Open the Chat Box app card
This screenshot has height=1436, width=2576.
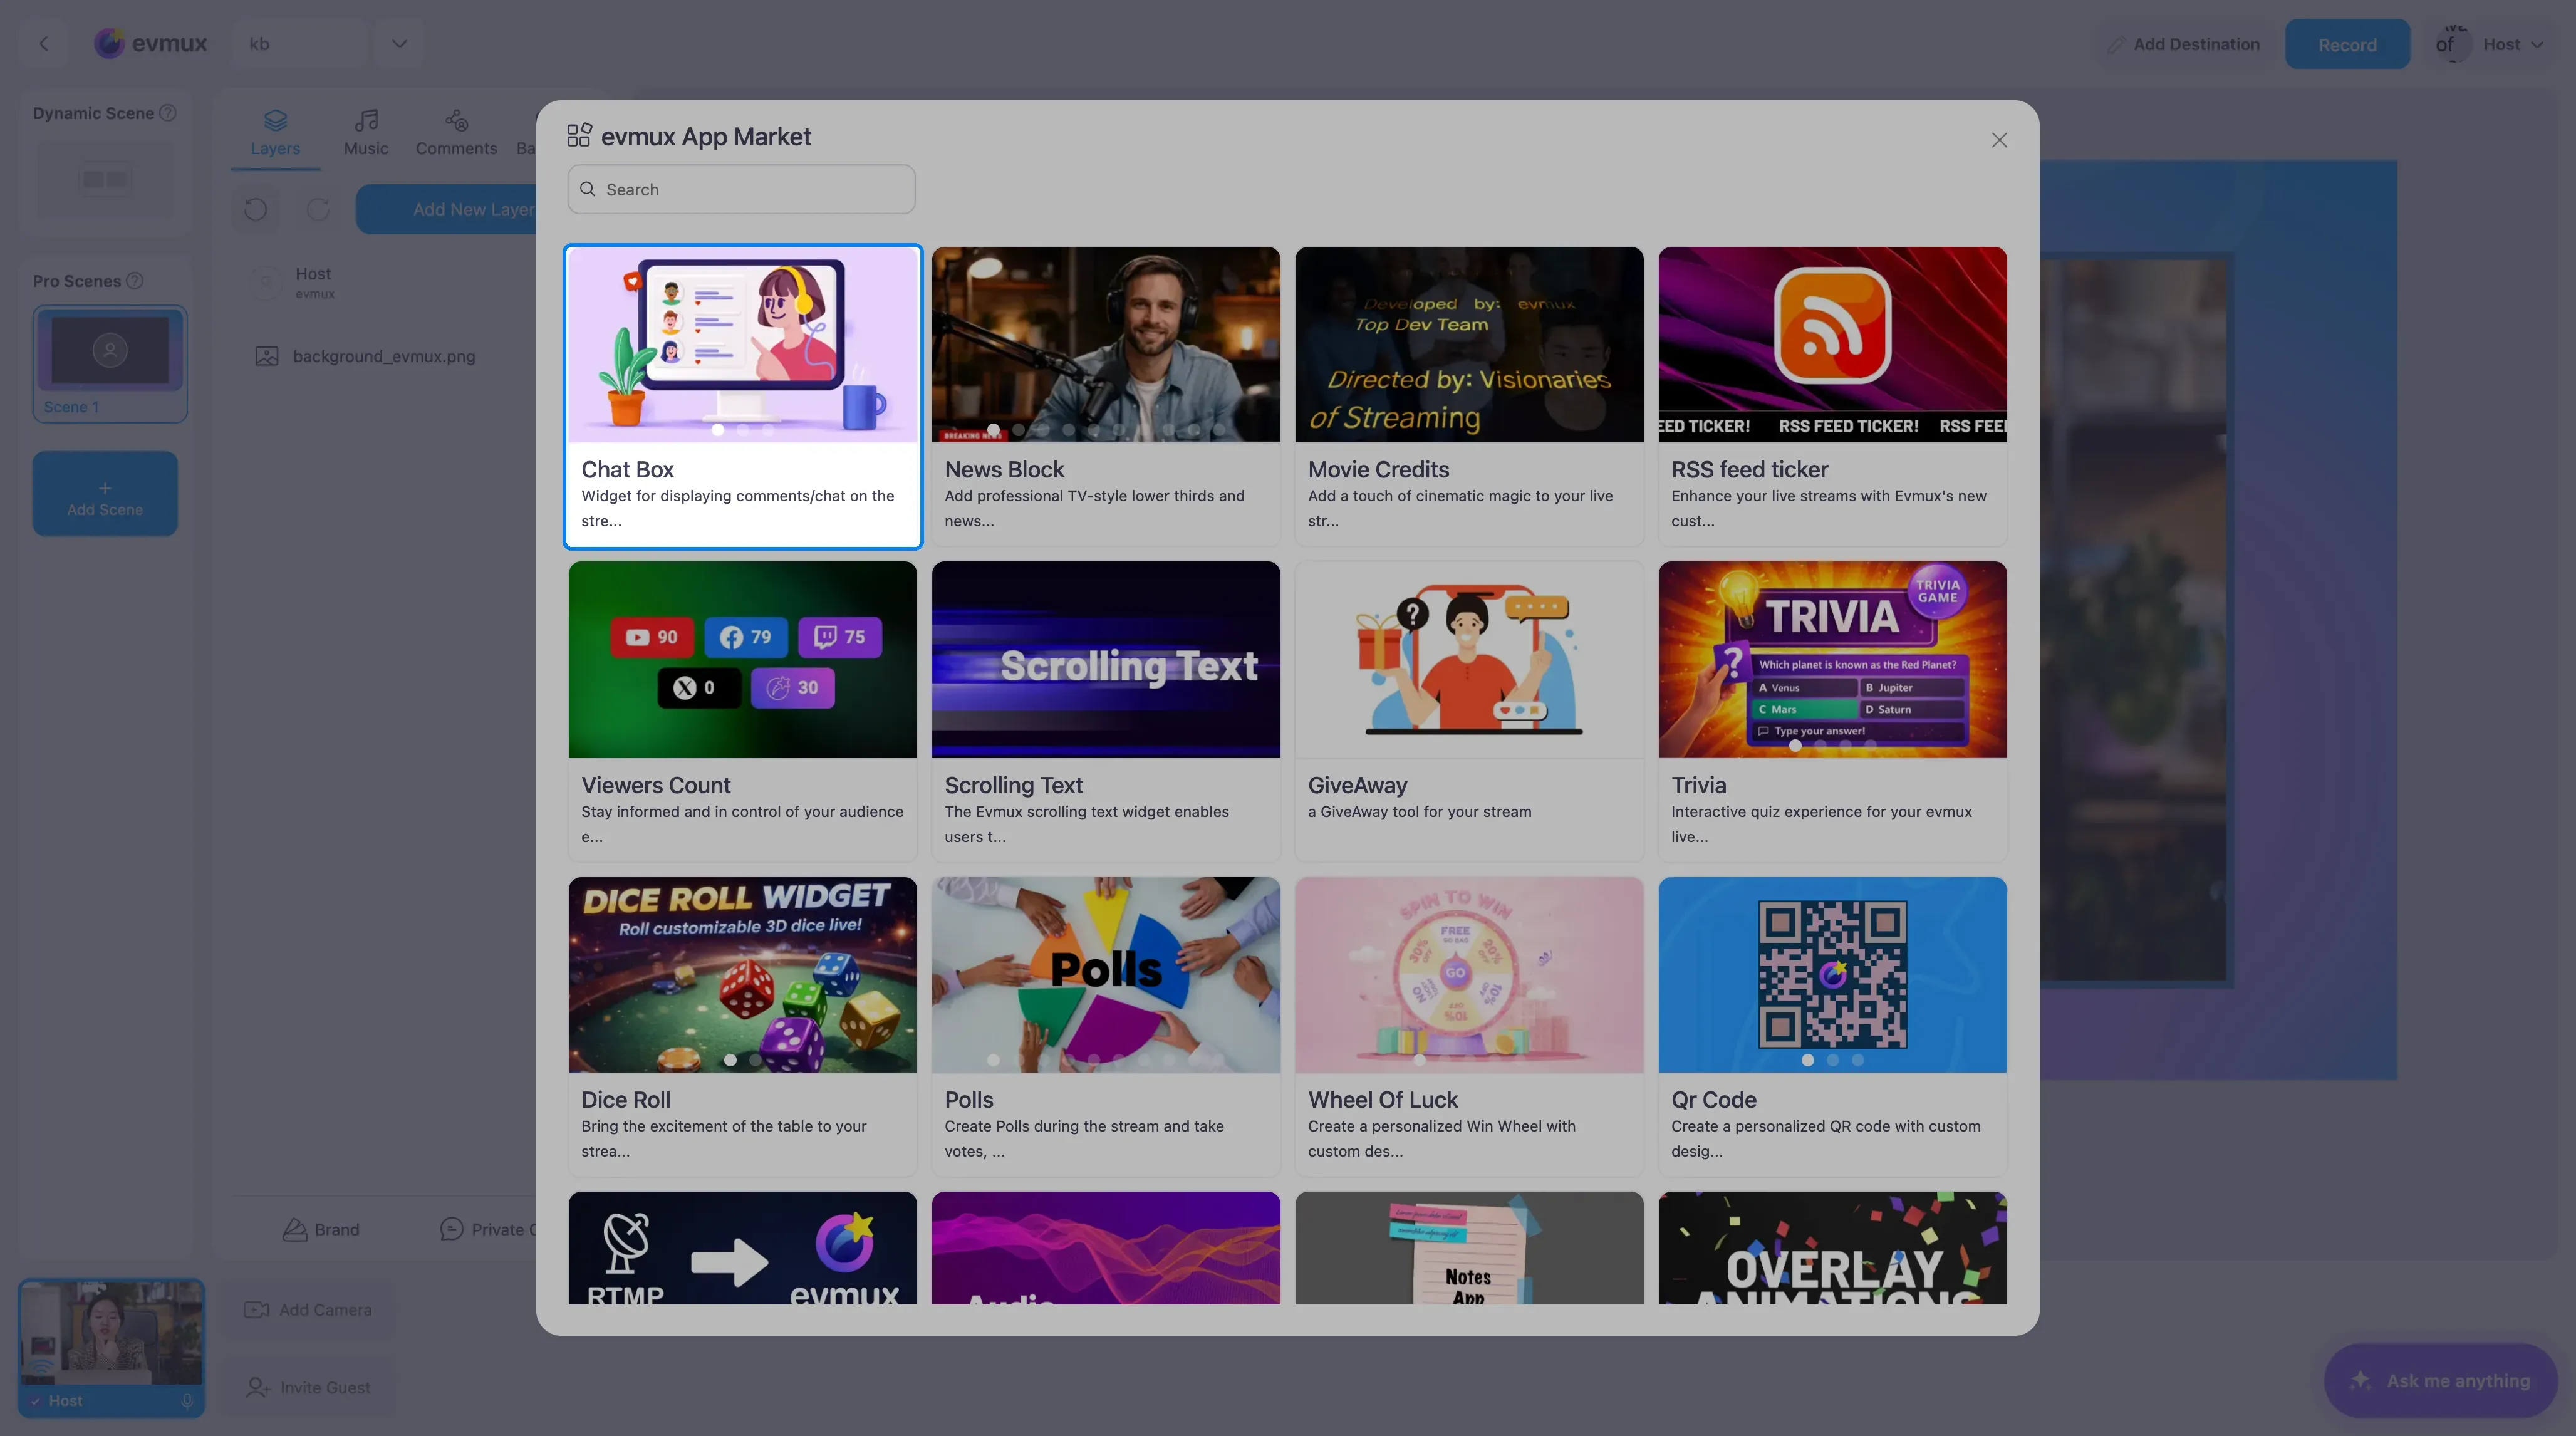[x=742, y=396]
